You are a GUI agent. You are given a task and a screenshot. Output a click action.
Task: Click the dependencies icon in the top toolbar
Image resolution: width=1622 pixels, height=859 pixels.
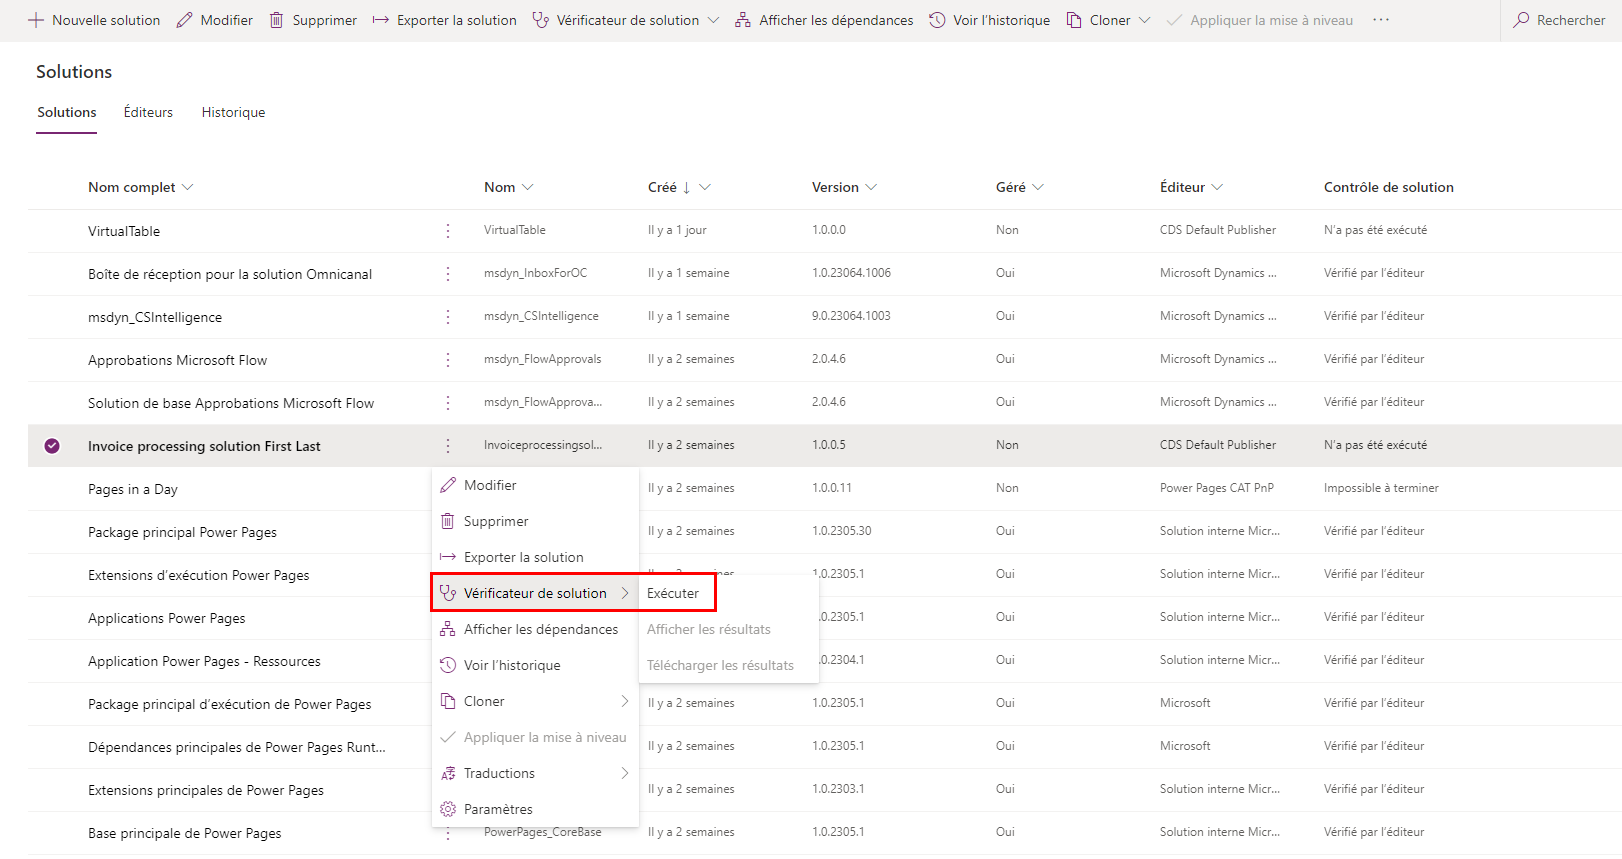743,20
